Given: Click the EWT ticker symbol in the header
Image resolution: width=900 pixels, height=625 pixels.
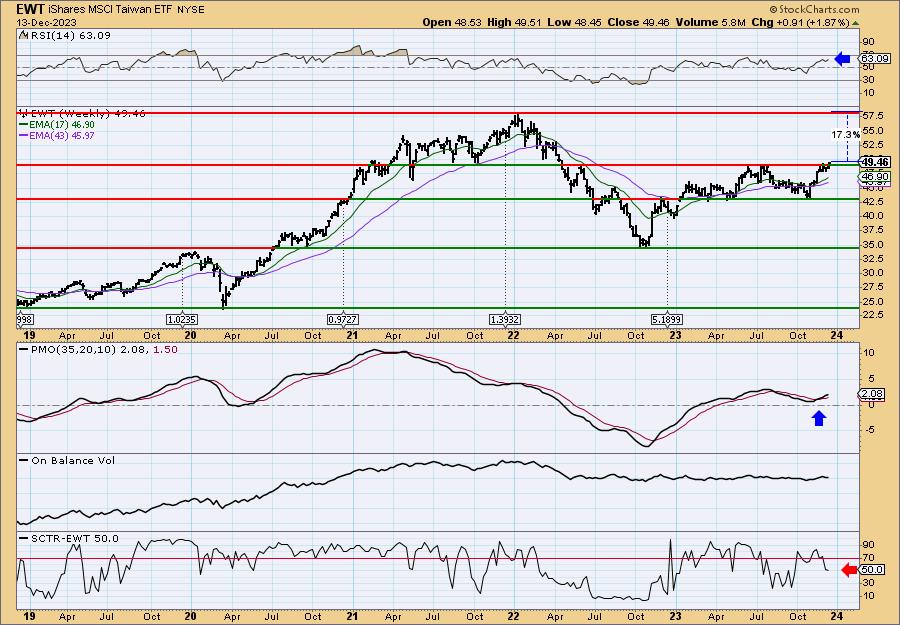Looking at the screenshot, I should (x=30, y=9).
